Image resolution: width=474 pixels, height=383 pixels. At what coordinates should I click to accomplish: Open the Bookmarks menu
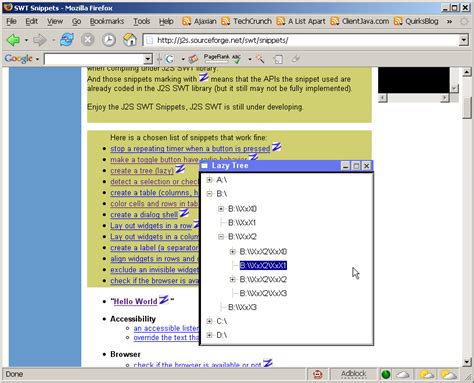click(x=107, y=21)
